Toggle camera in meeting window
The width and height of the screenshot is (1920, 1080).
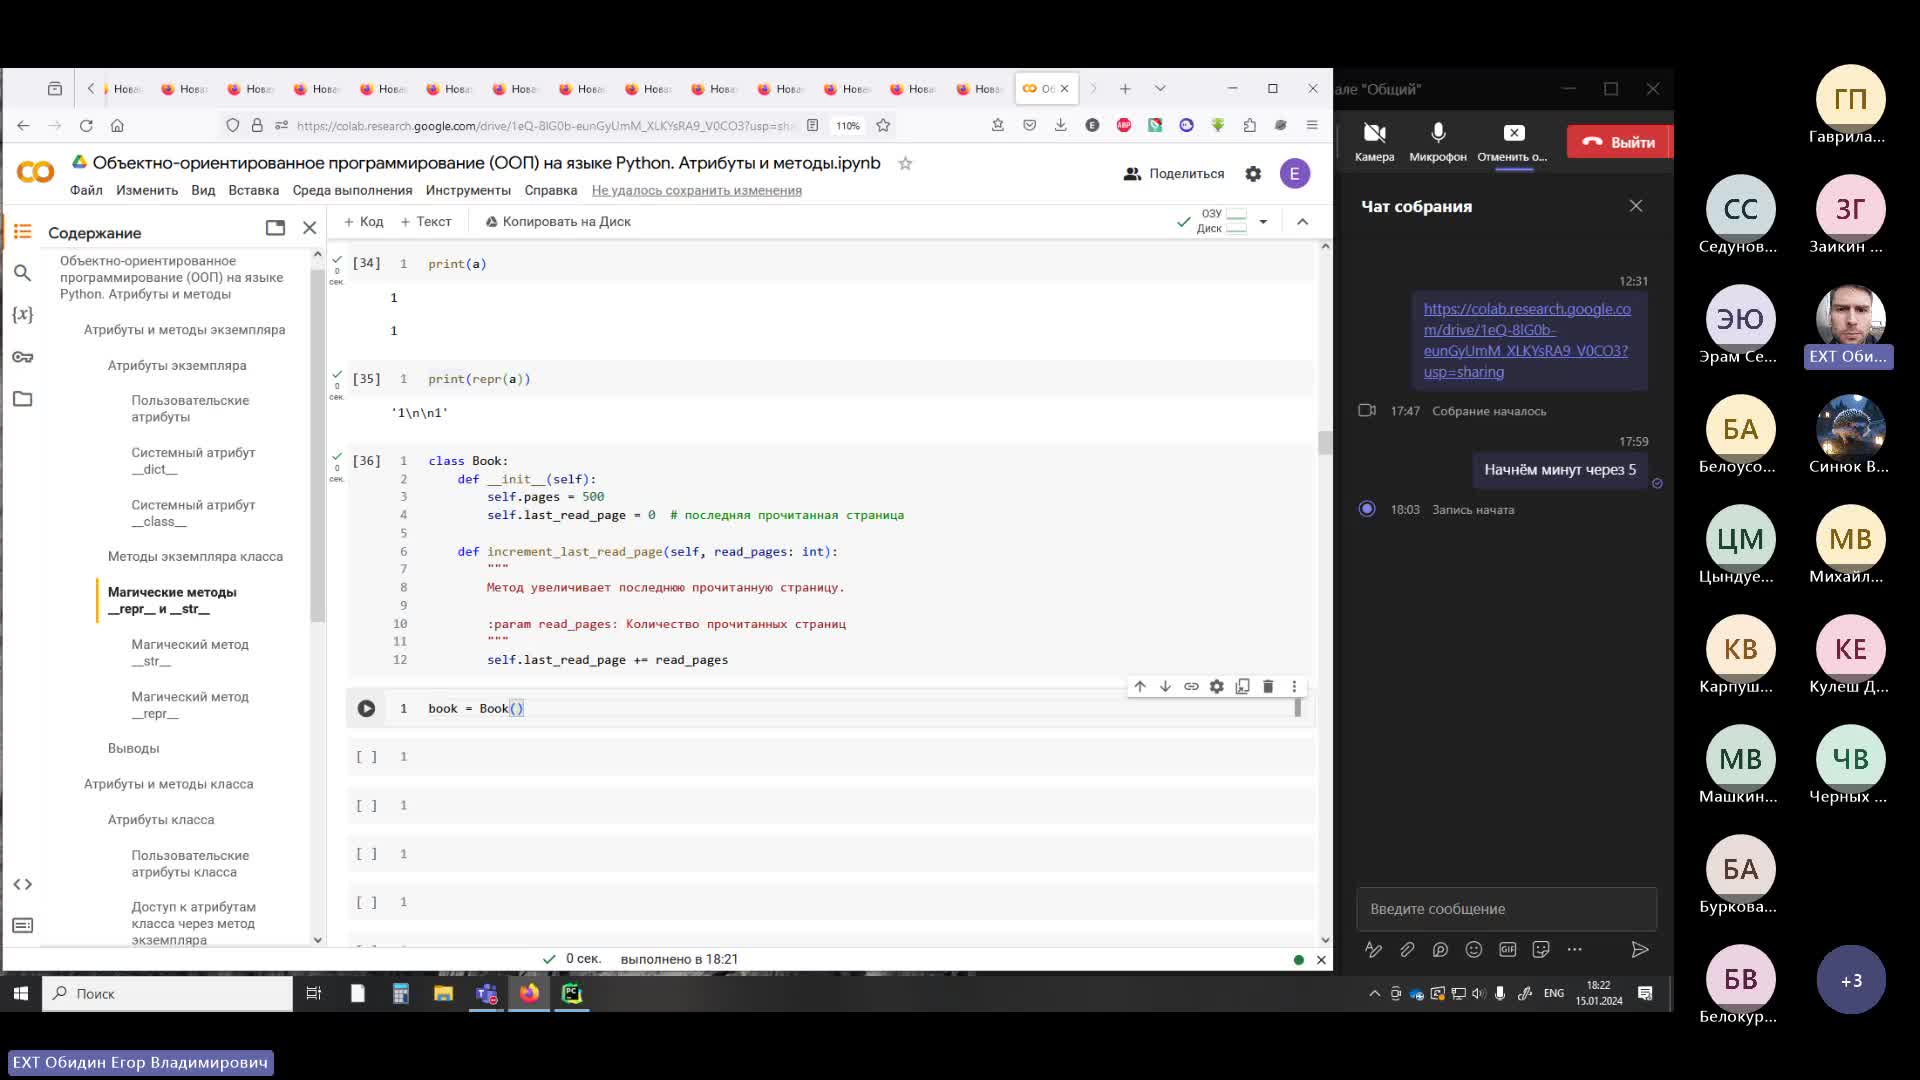(1374, 141)
